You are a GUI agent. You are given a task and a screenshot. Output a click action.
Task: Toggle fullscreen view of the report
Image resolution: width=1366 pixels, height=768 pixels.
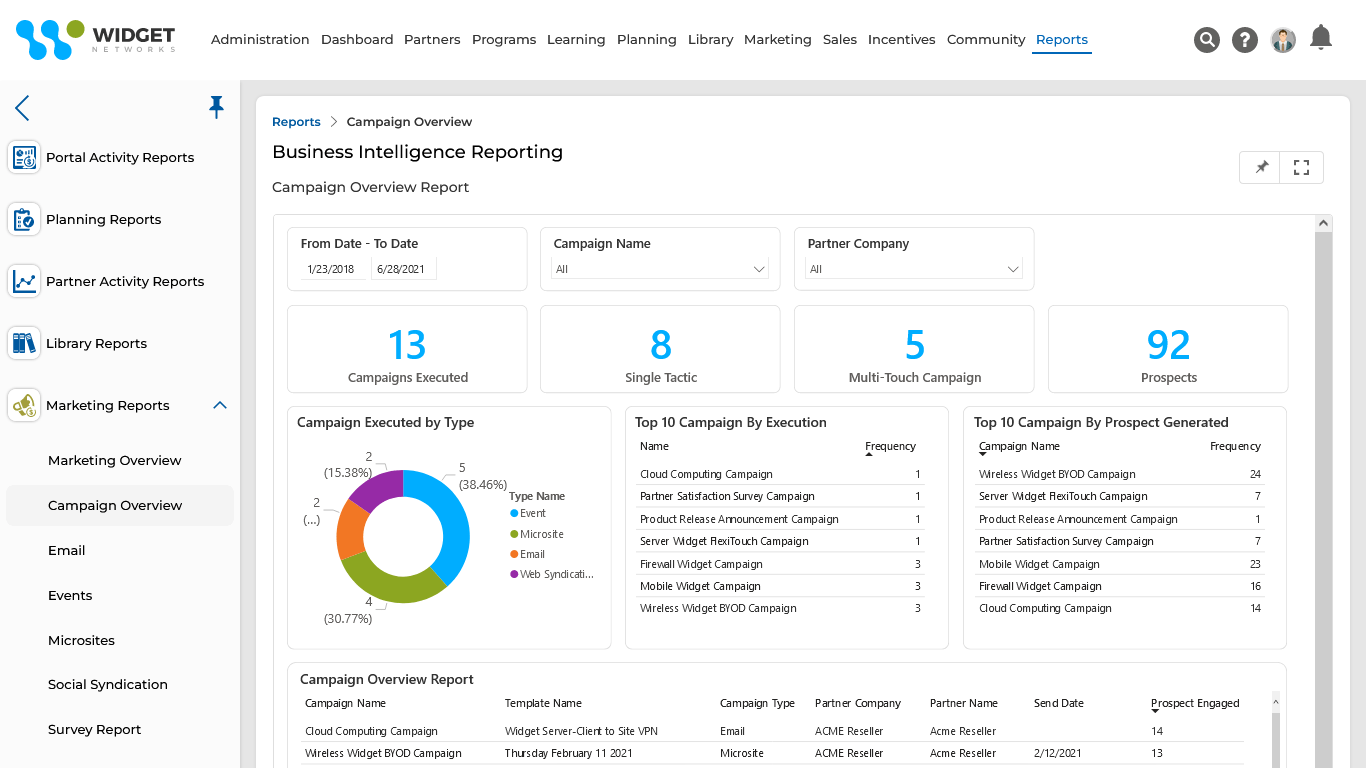pos(1301,167)
